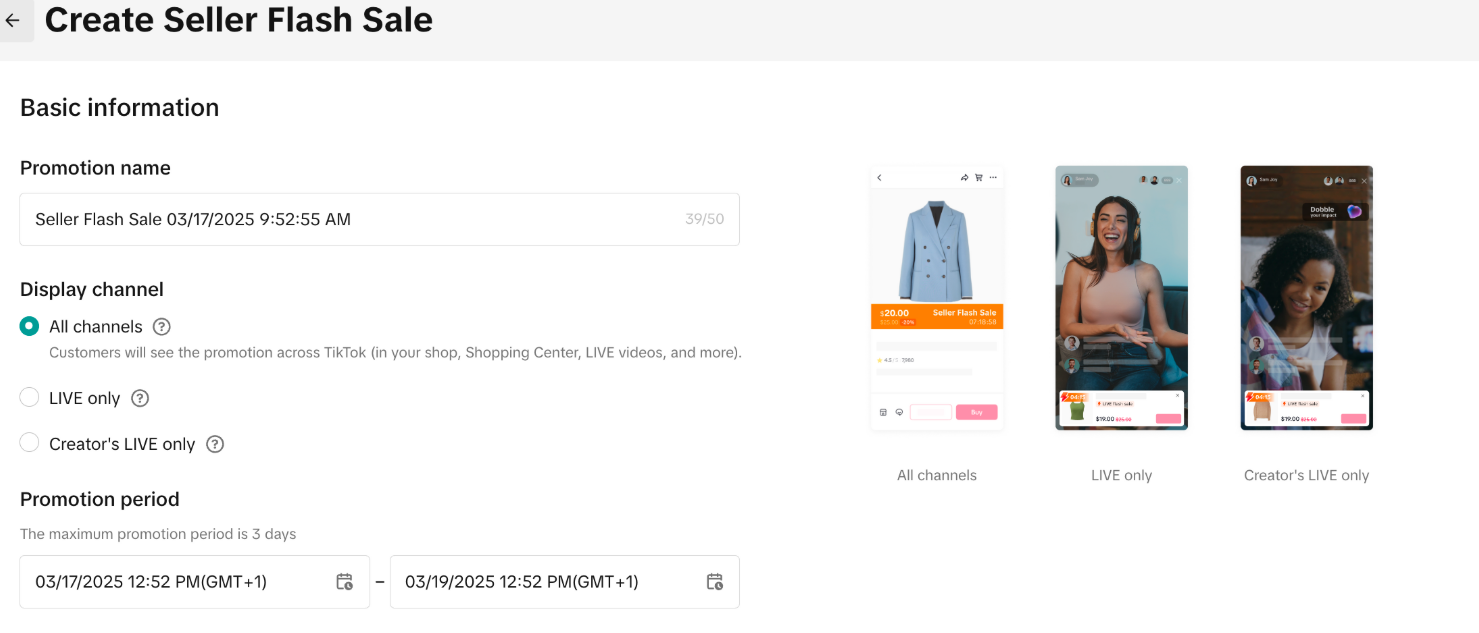Select the All channels radio button

[x=30, y=327]
